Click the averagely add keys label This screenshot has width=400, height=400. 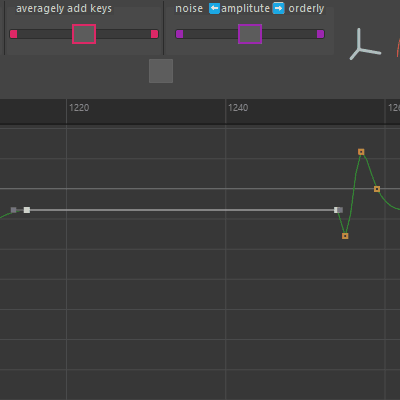(64, 9)
